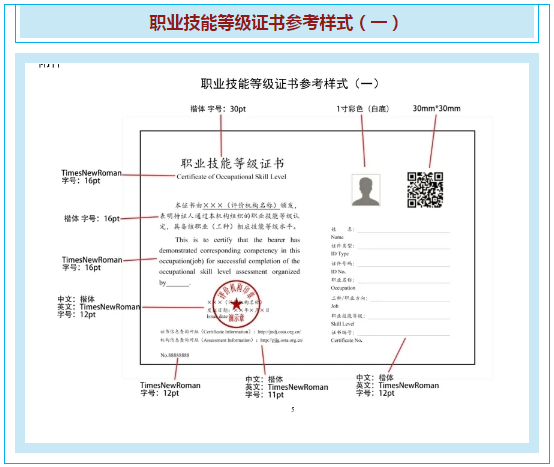This screenshot has height=467, width=554.
Task: Click the portrait photo placeholder
Action: [366, 190]
